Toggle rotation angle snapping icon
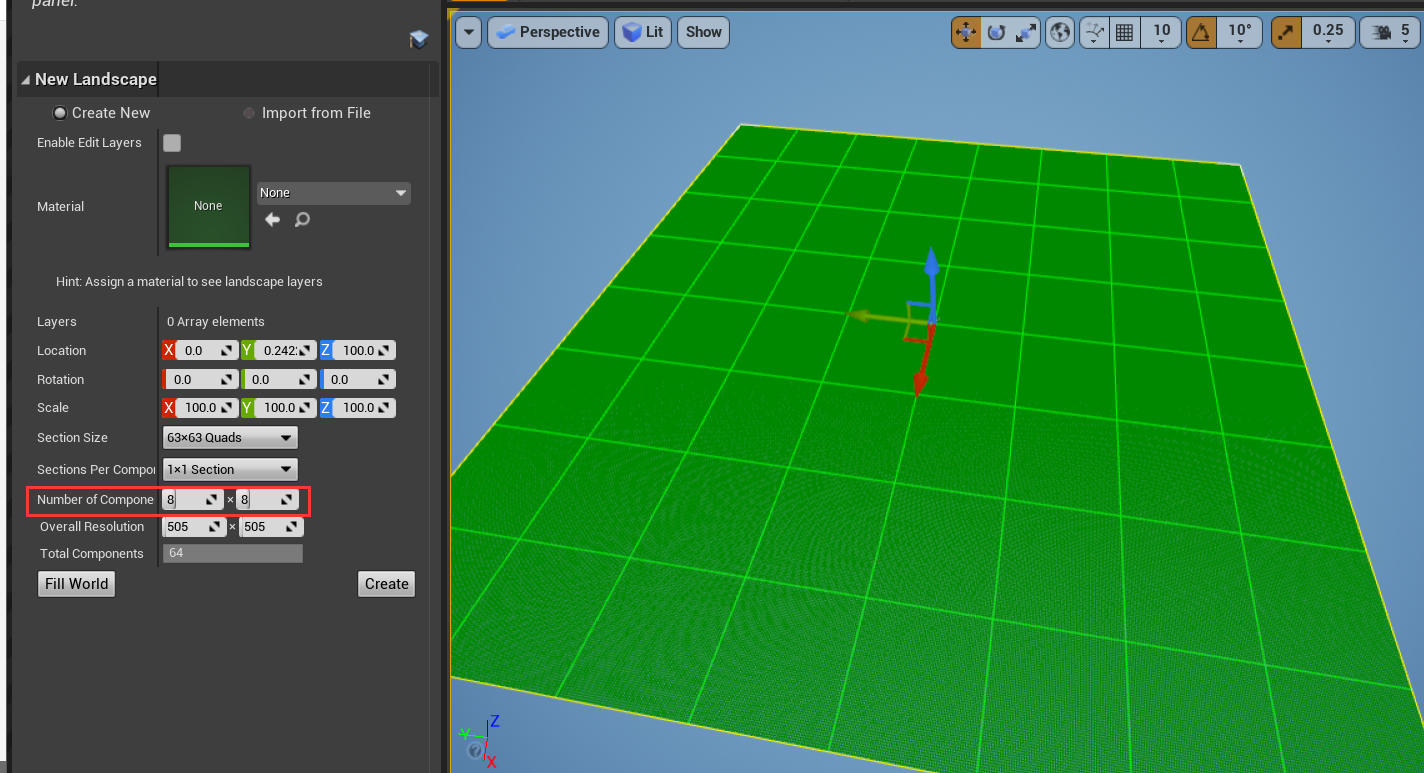Image resolution: width=1424 pixels, height=773 pixels. (1202, 32)
